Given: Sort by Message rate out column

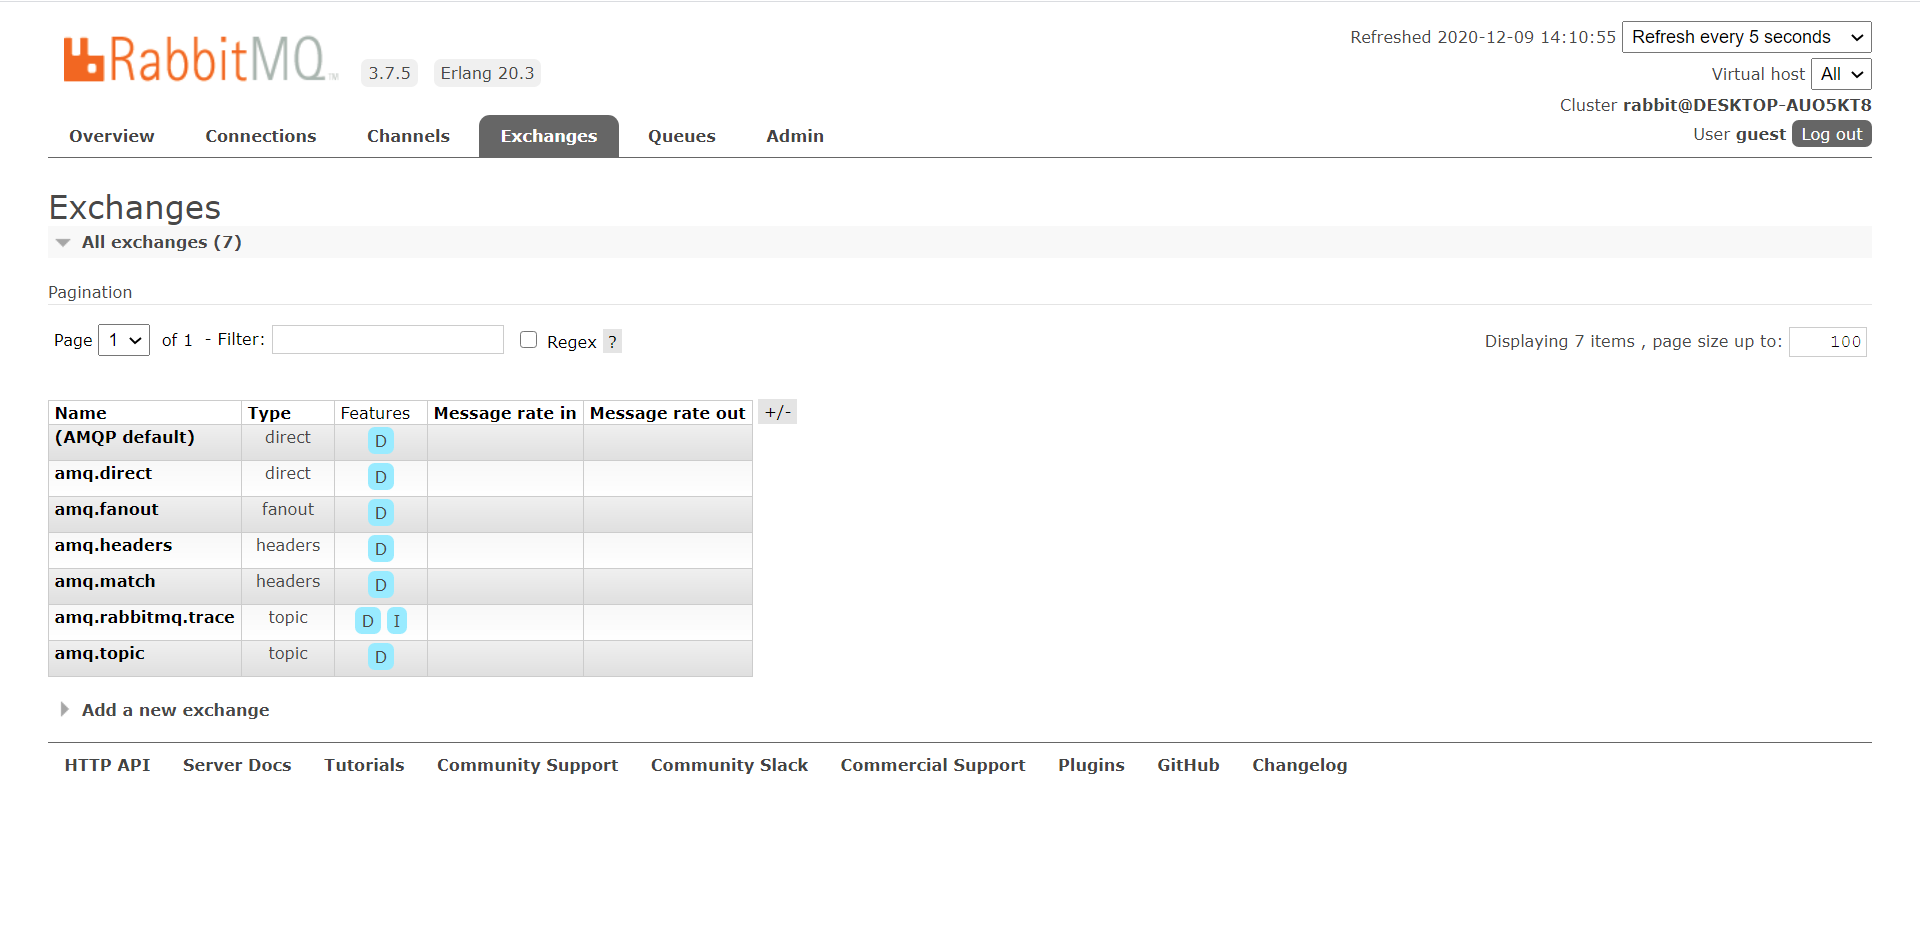Looking at the screenshot, I should 668,413.
